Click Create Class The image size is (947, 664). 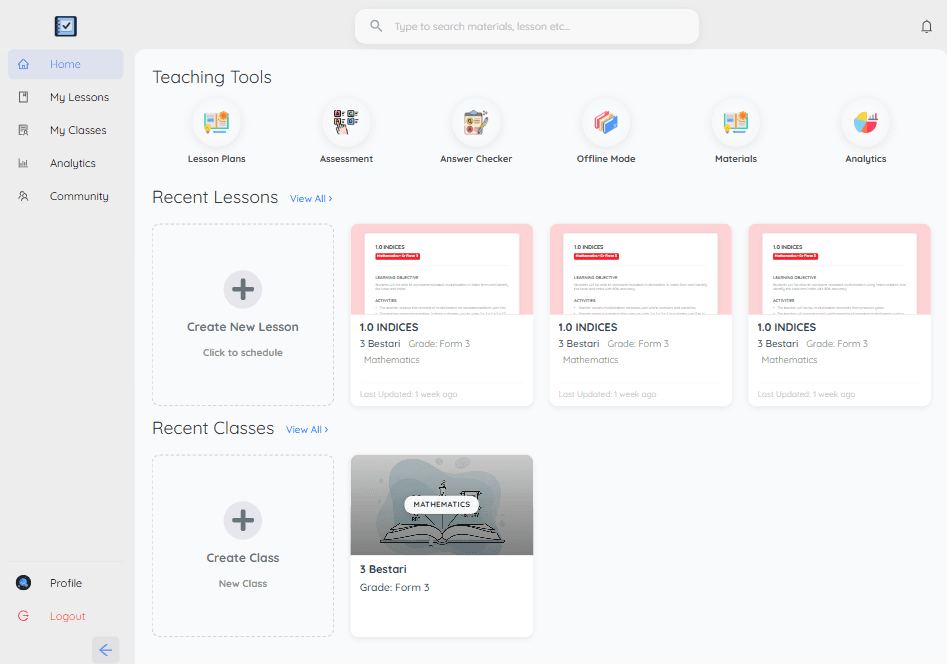(242, 545)
